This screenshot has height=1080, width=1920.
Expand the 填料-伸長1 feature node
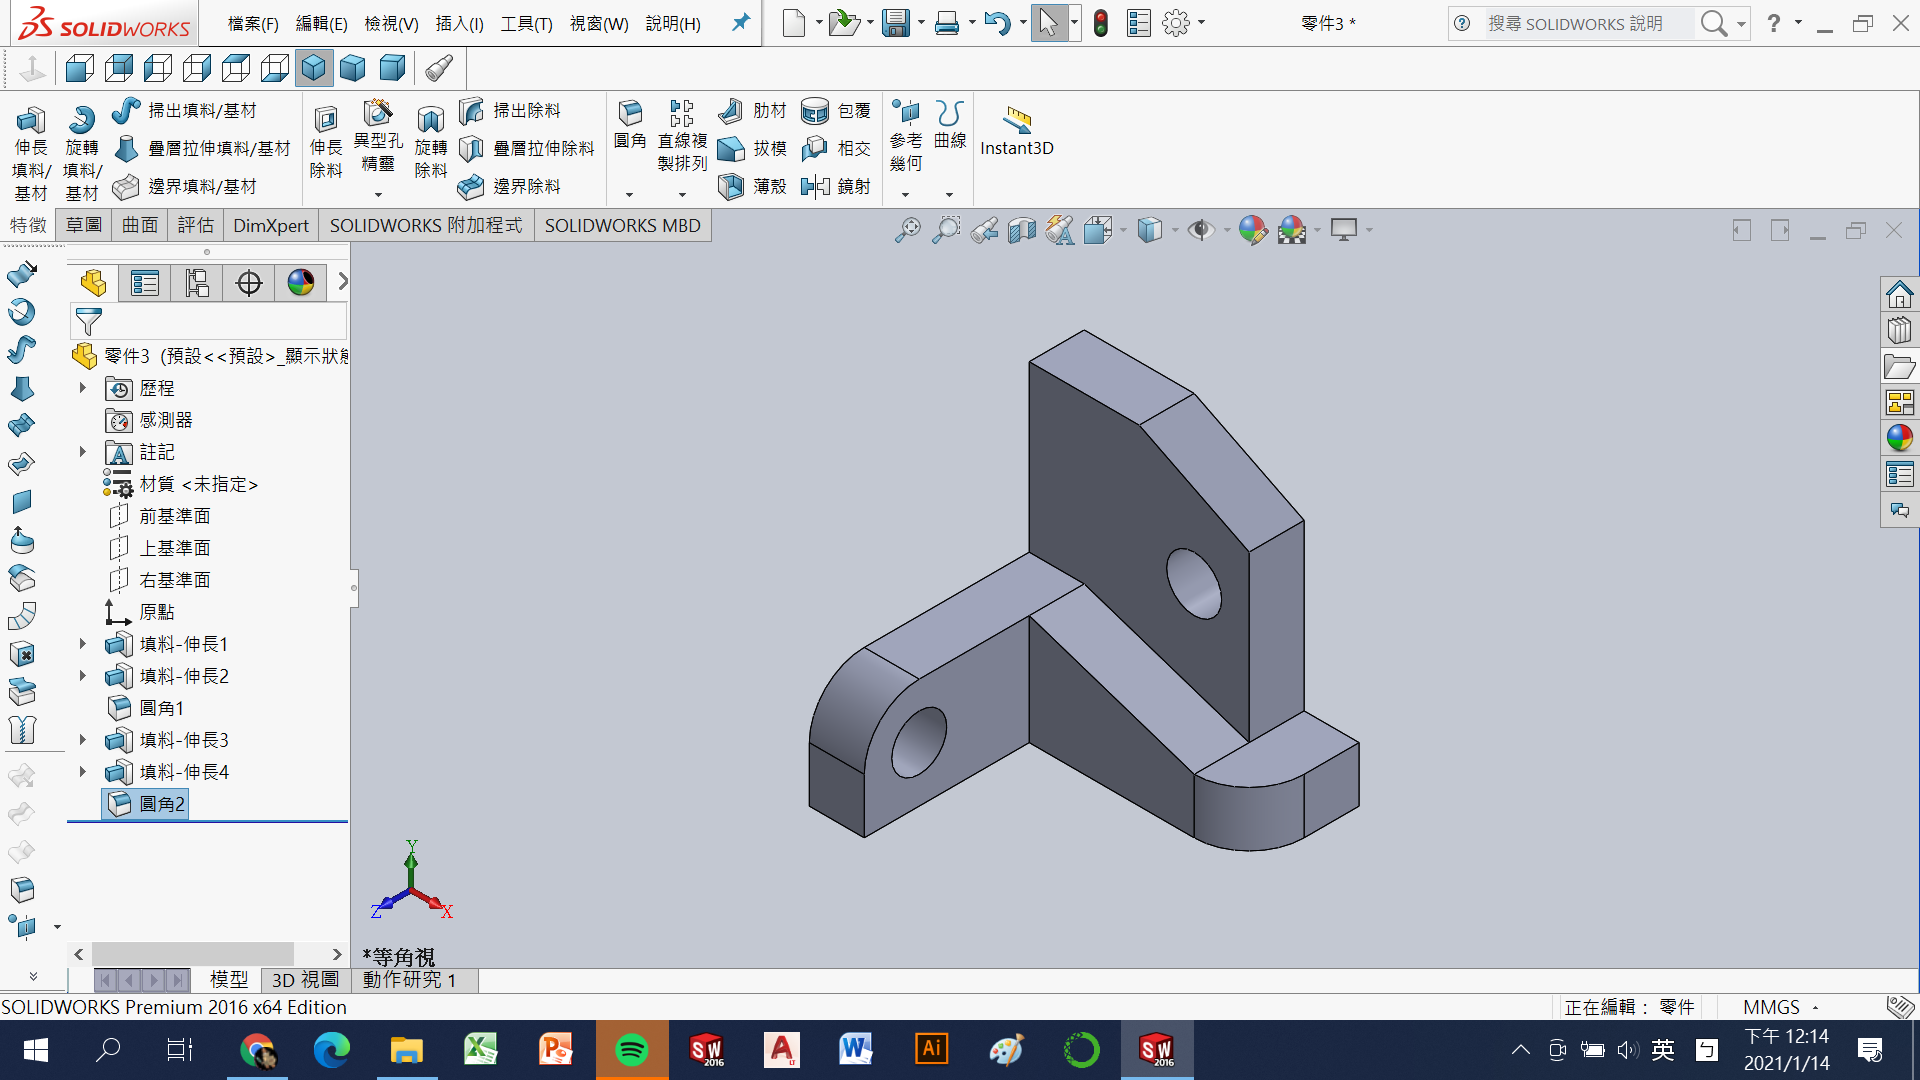(x=83, y=644)
